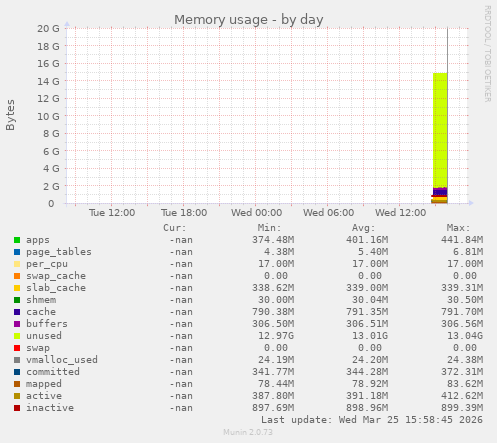Image resolution: width=497 pixels, height=443 pixels.
Task: Click the 'Munin 2.0.73' footer text
Action: [x=248, y=432]
